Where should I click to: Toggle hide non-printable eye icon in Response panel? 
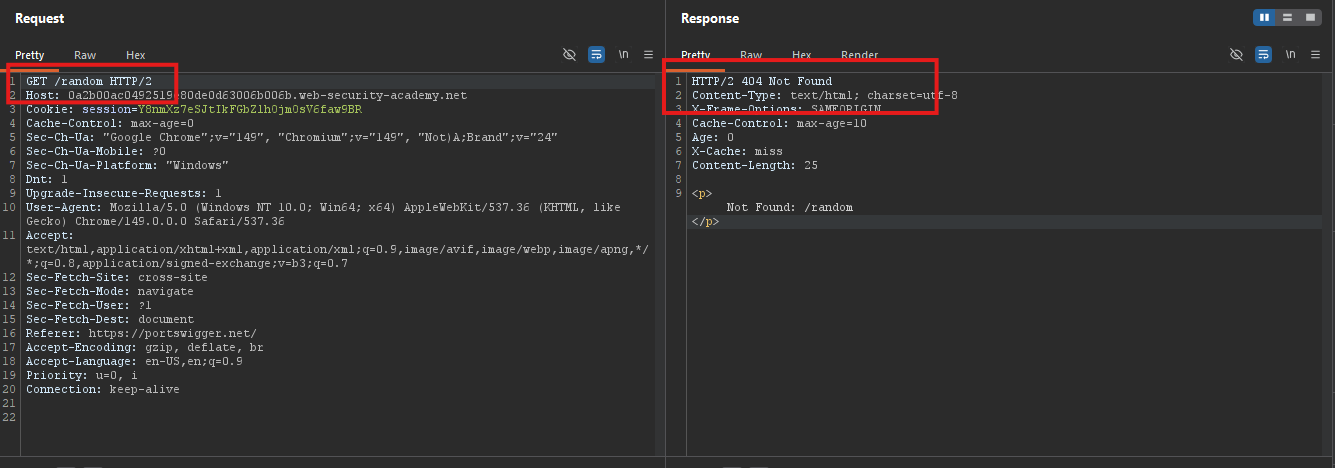(1236, 54)
